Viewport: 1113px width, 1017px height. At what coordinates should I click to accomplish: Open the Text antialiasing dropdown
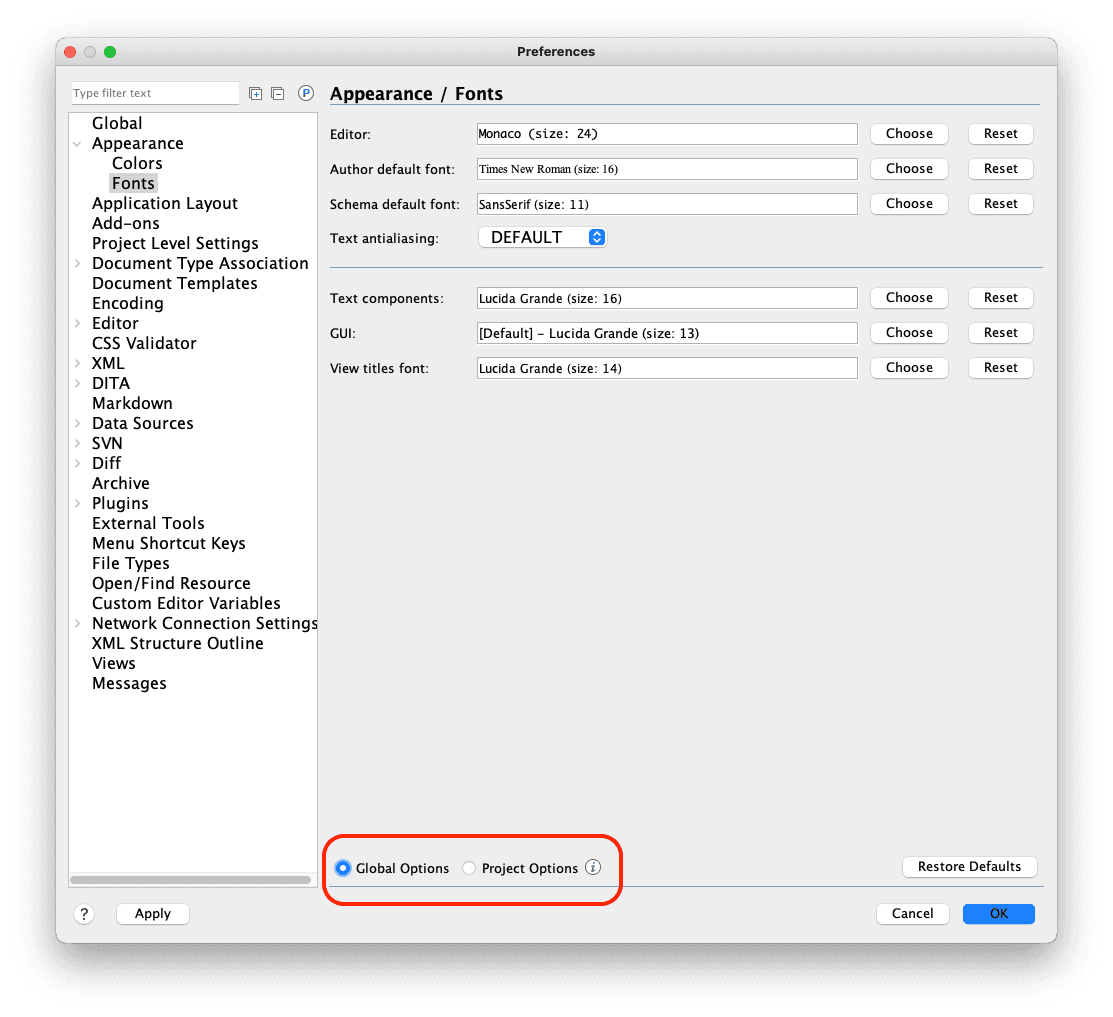pyautogui.click(x=542, y=237)
